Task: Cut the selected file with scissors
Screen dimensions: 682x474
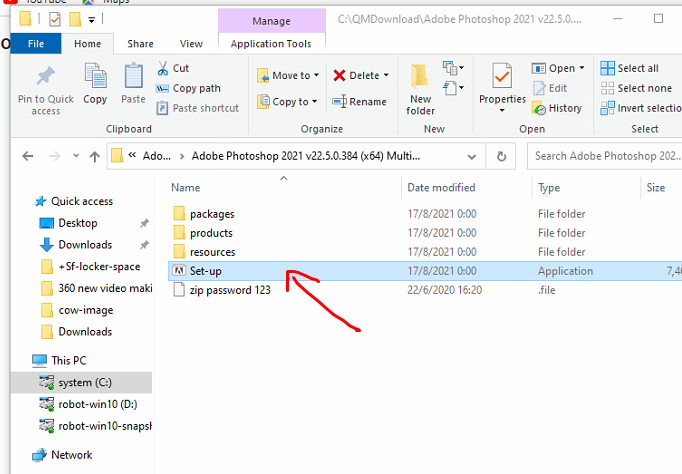Action: coord(173,68)
